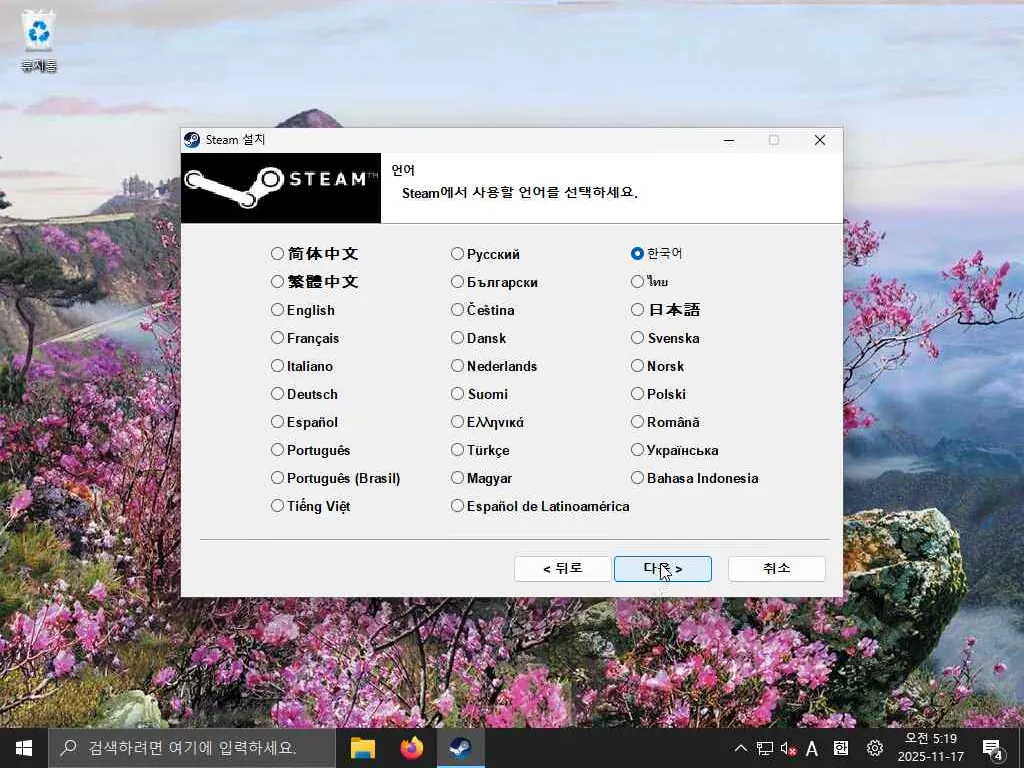Select Dansk language option
This screenshot has width=1024, height=768.
tap(479, 338)
